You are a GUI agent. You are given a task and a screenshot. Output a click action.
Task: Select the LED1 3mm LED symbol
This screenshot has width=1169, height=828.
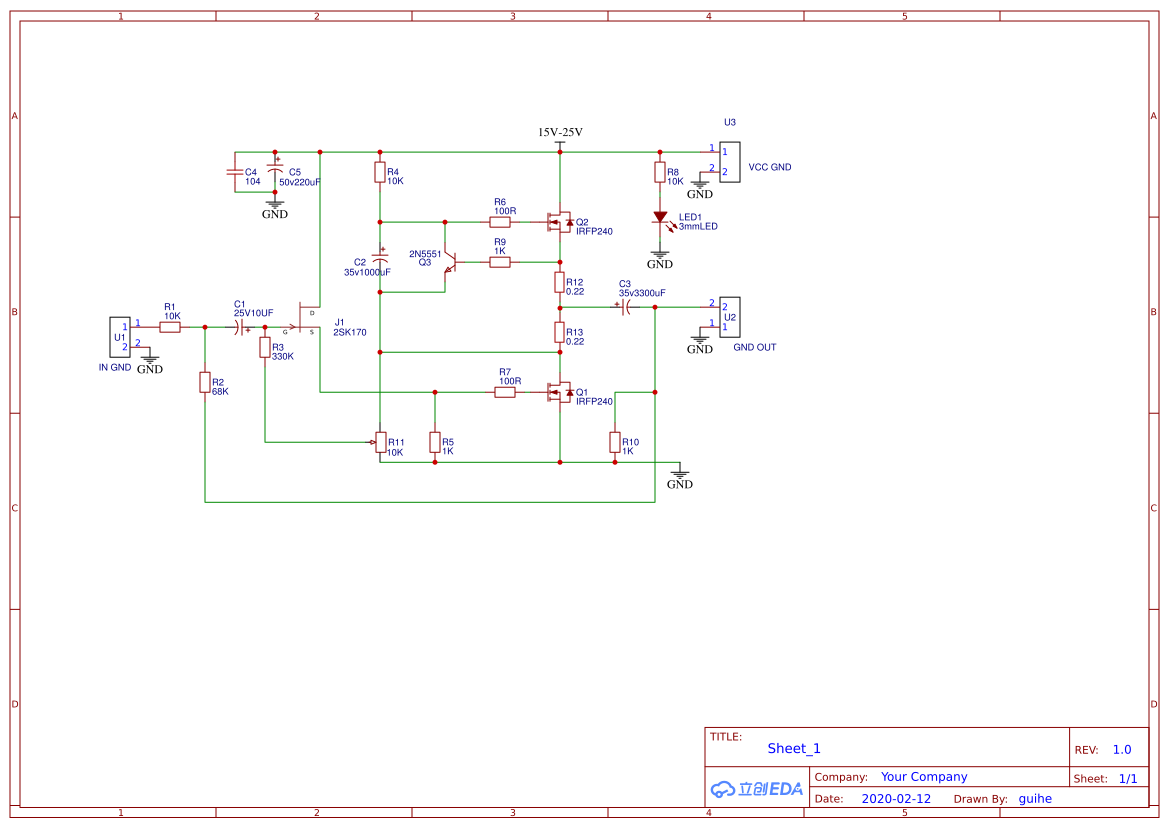(660, 217)
